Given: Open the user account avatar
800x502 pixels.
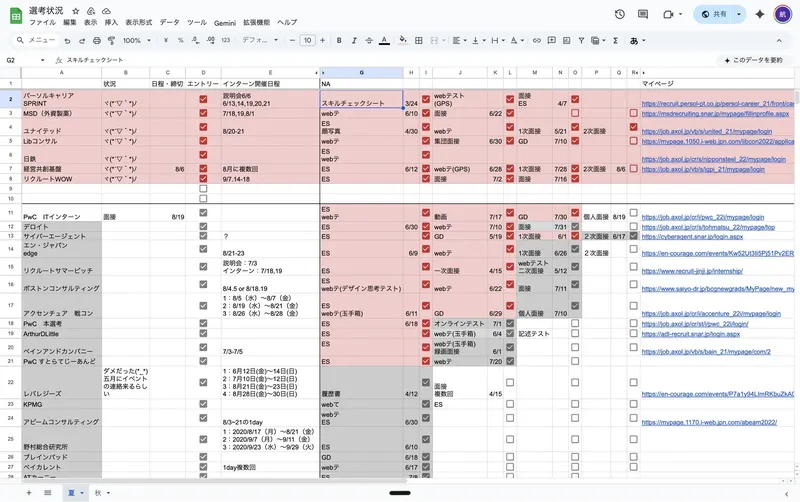Looking at the screenshot, I should pos(783,14).
